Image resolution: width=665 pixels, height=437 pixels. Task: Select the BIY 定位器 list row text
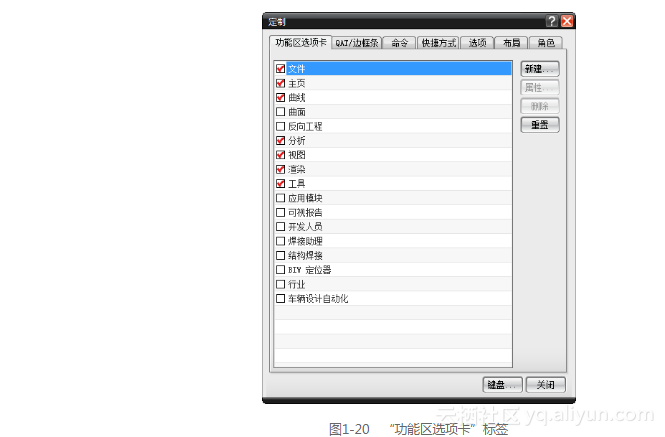click(310, 270)
